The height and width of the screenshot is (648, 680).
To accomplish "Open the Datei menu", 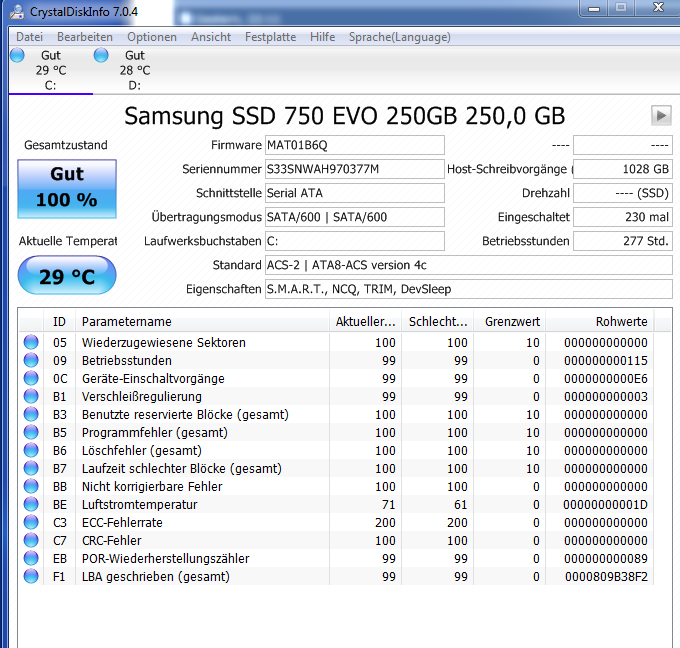I will tap(29, 37).
